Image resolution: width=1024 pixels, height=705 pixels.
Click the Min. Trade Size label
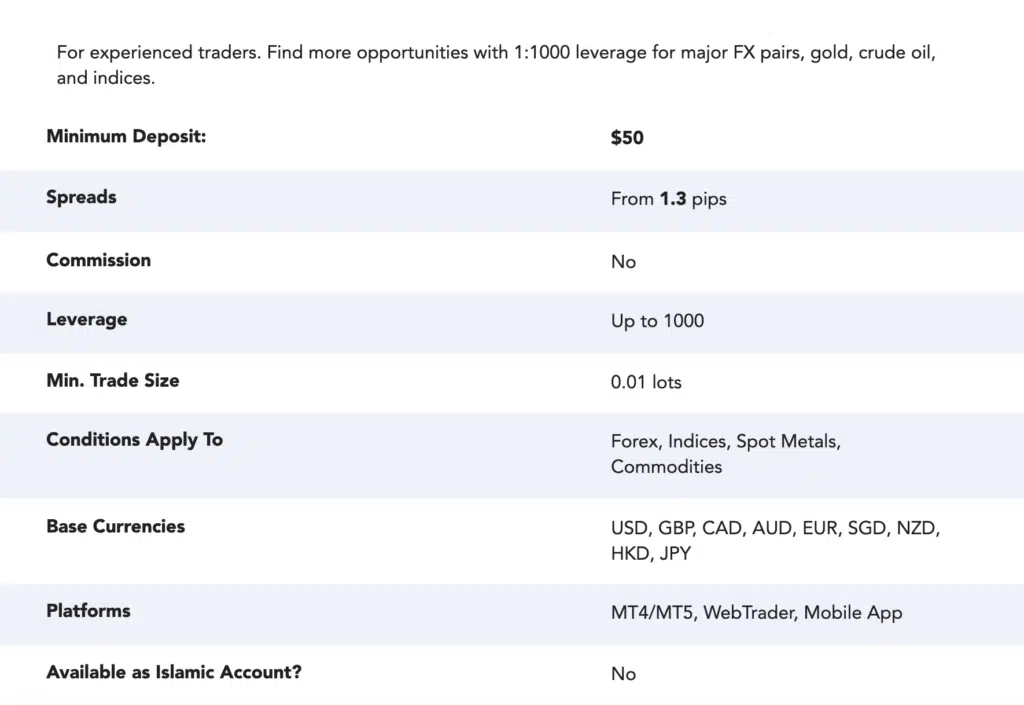(x=113, y=380)
